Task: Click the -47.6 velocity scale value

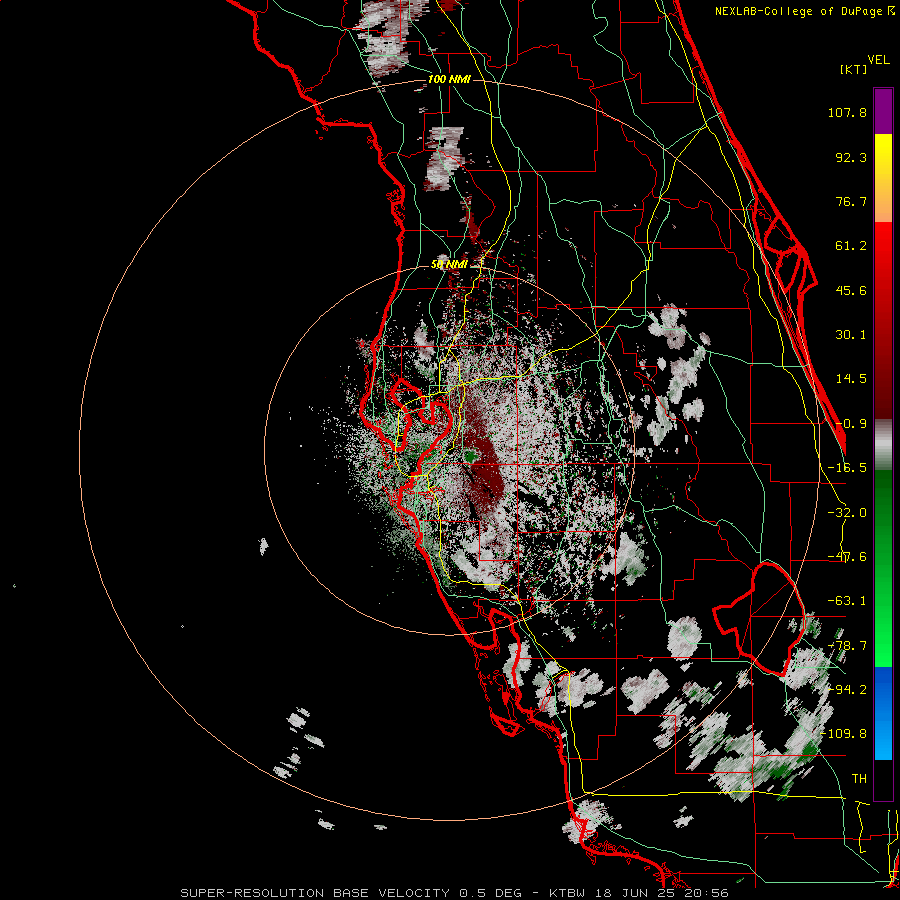Action: (847, 557)
